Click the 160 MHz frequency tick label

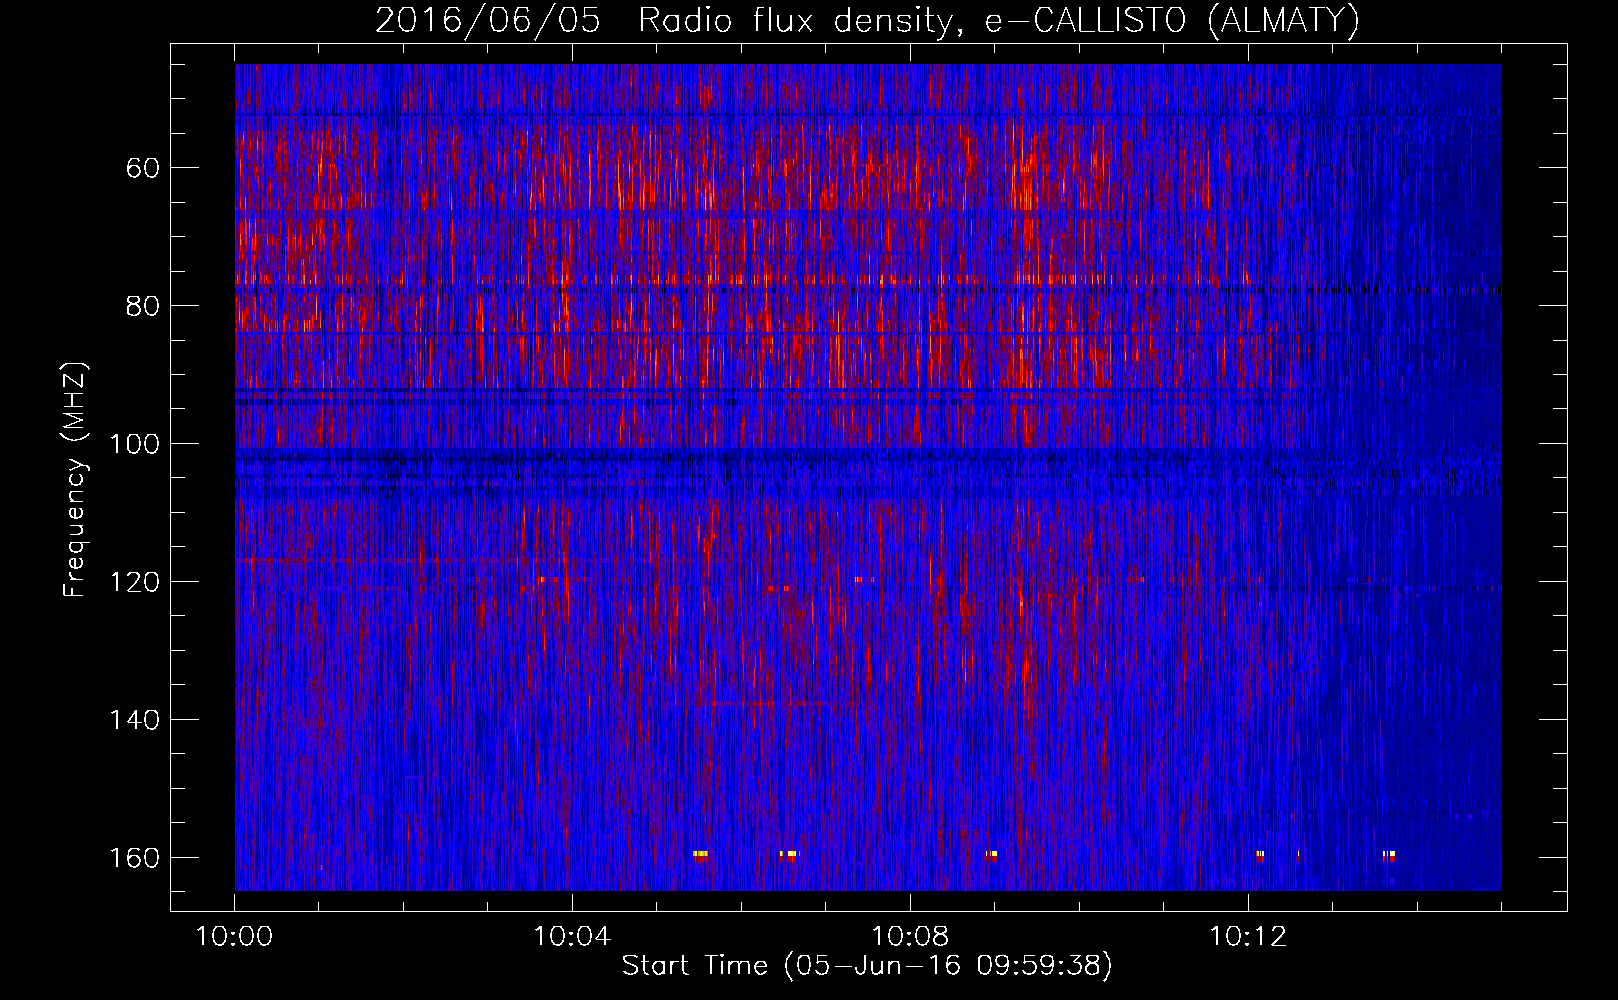tap(135, 857)
